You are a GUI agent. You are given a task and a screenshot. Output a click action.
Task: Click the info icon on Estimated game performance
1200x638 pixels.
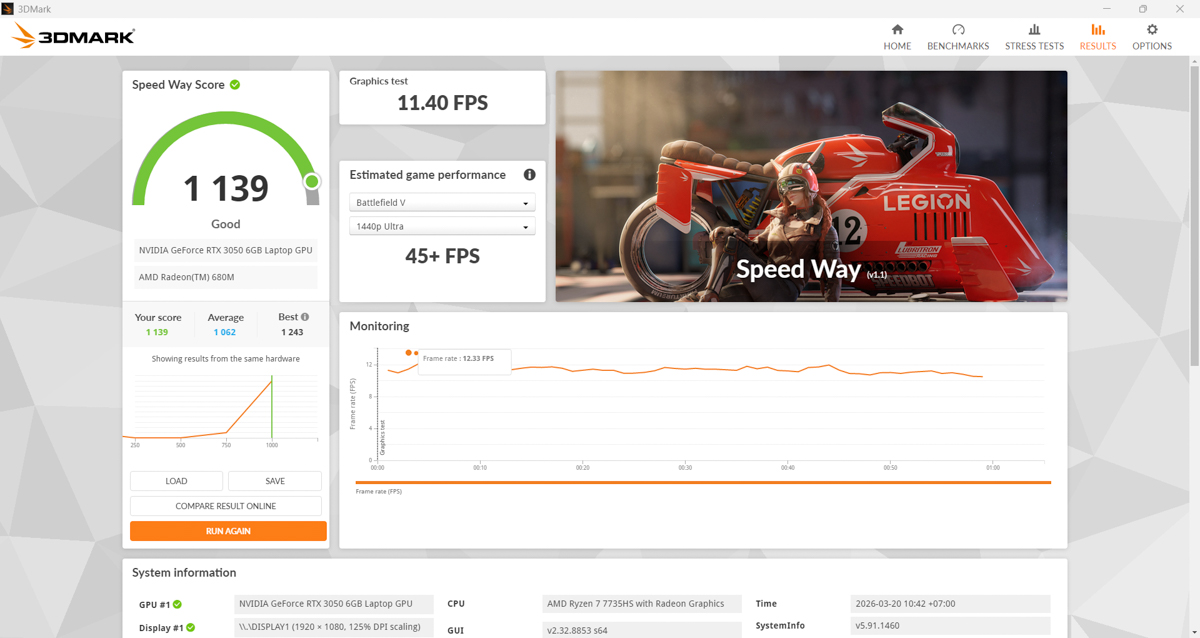pos(529,174)
